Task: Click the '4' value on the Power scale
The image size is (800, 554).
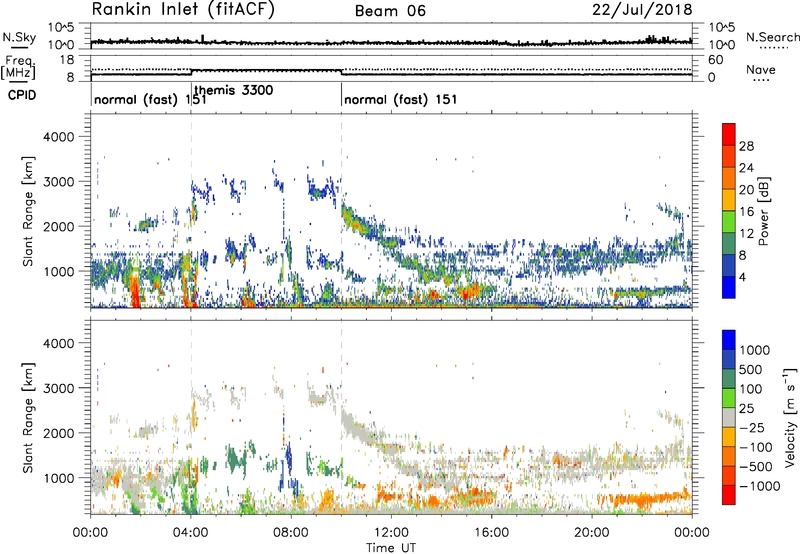Action: (x=742, y=278)
